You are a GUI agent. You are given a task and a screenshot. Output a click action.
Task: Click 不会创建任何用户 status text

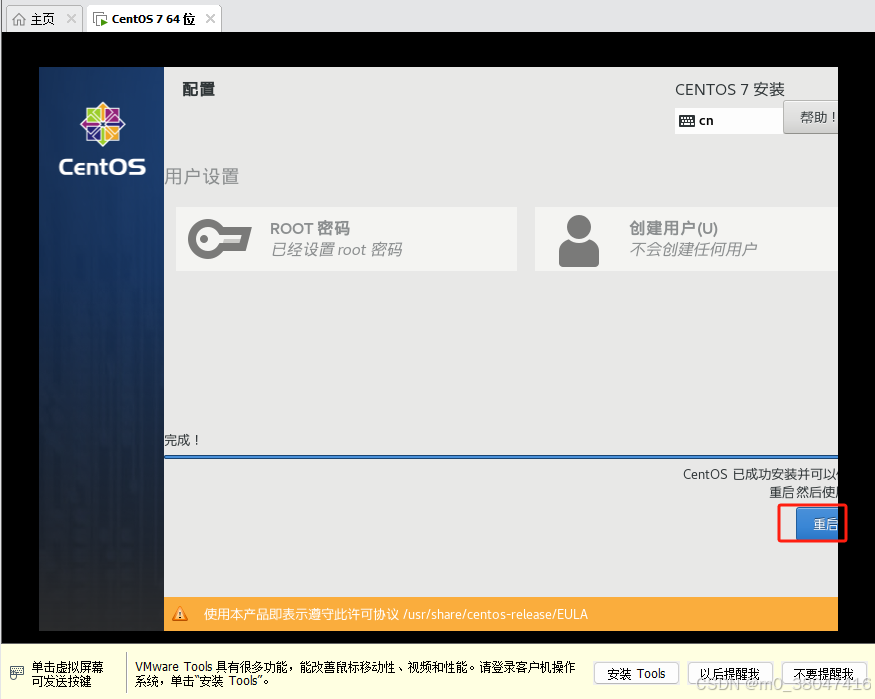693,249
